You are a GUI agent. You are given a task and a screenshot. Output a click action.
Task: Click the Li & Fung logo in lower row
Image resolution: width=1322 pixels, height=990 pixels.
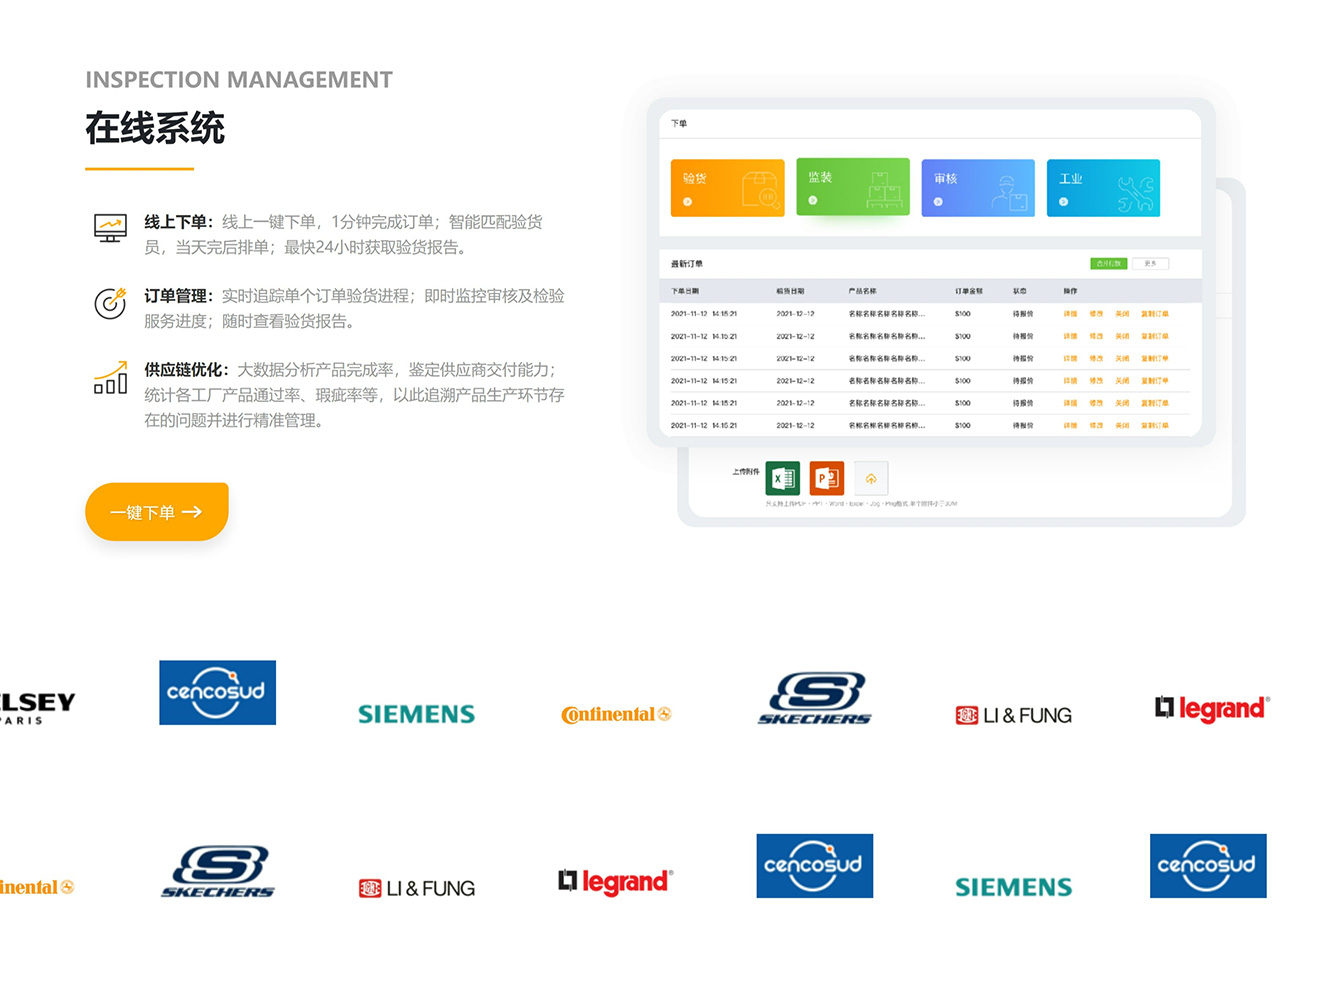[x=417, y=888]
